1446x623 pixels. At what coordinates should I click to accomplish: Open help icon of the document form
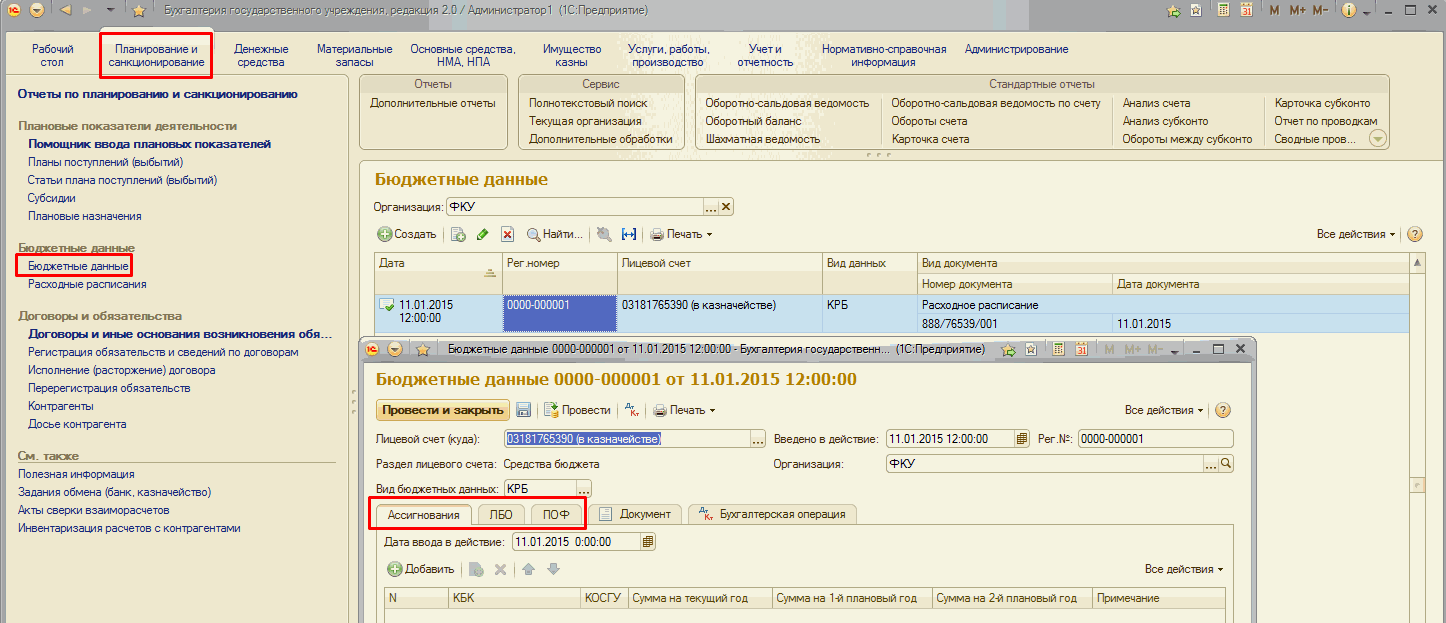pos(1222,410)
